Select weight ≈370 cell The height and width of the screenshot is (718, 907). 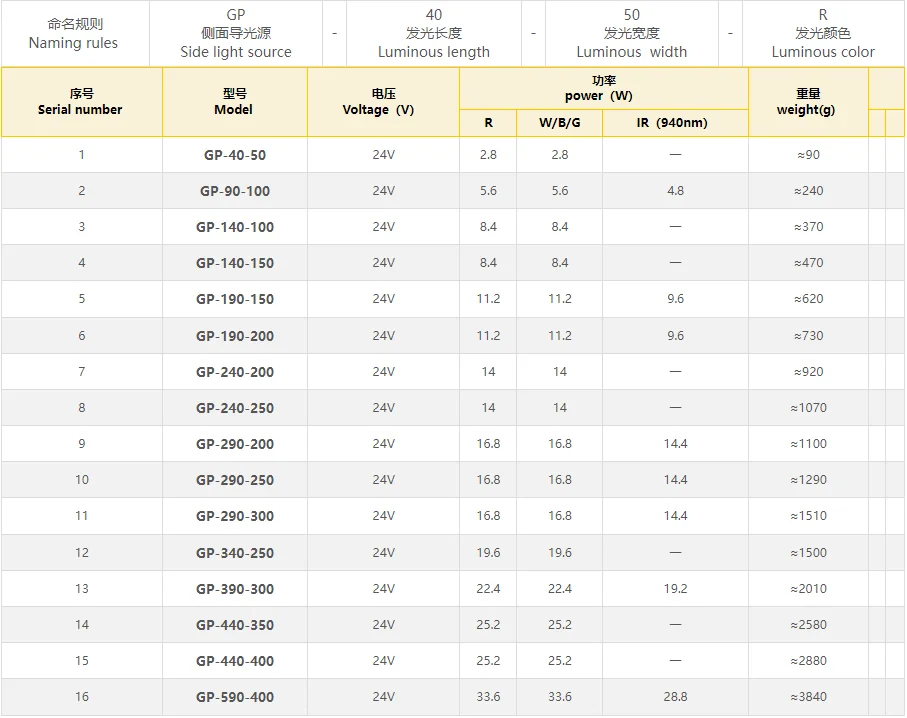[x=808, y=227]
